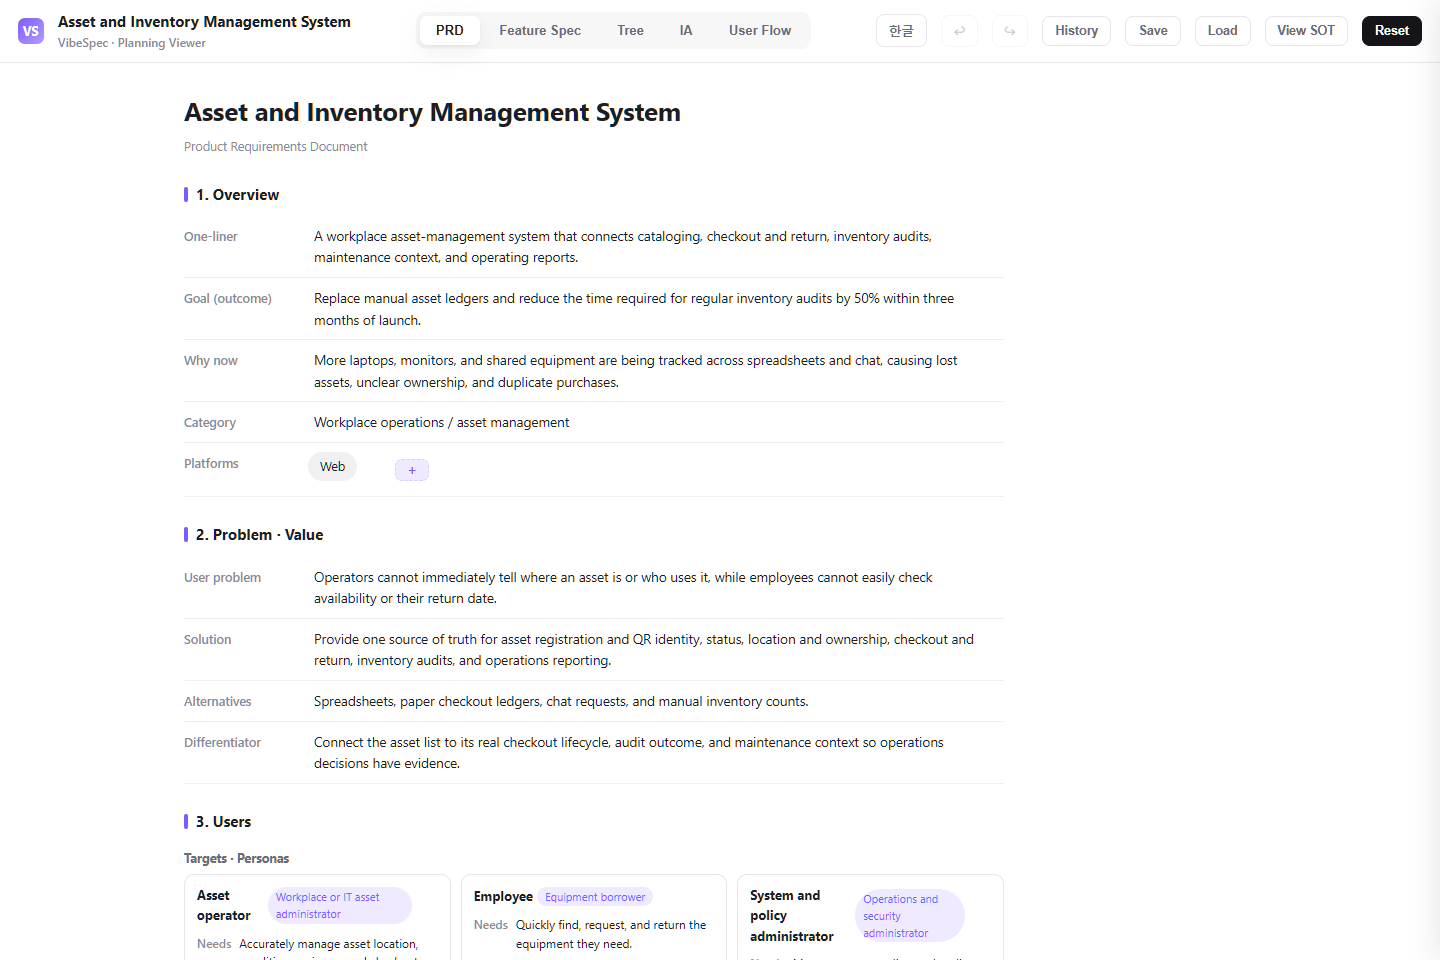Click the Load button
Image resolution: width=1440 pixels, height=960 pixels.
tap(1222, 31)
